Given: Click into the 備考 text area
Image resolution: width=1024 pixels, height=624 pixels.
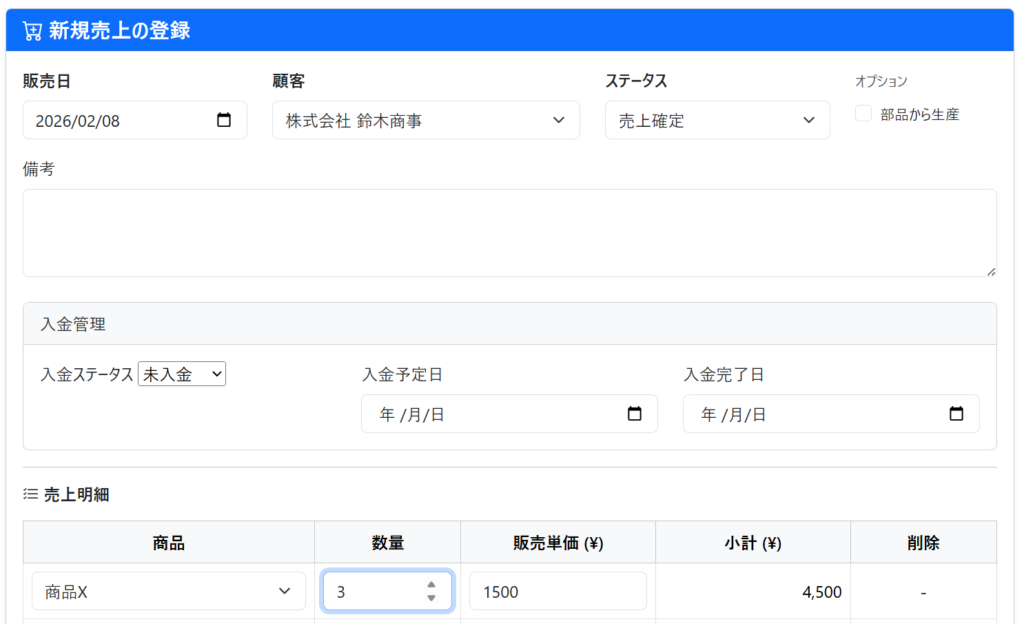Looking at the screenshot, I should pyautogui.click(x=509, y=233).
